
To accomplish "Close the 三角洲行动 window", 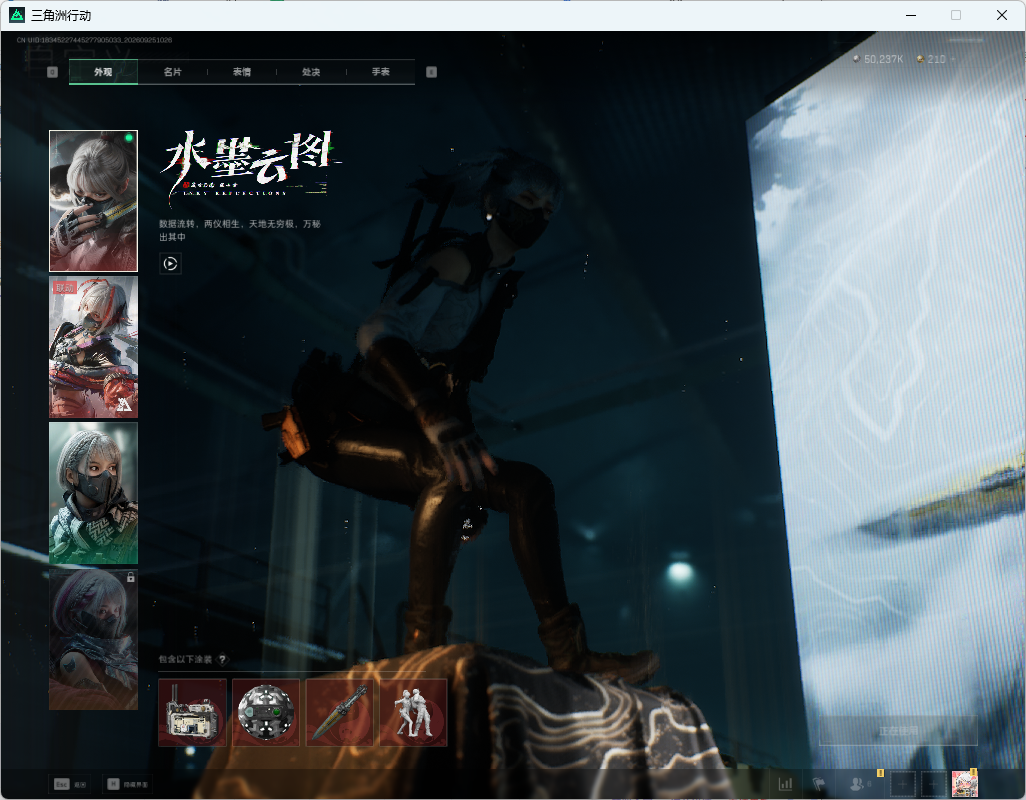I will pyautogui.click(x=1002, y=15).
